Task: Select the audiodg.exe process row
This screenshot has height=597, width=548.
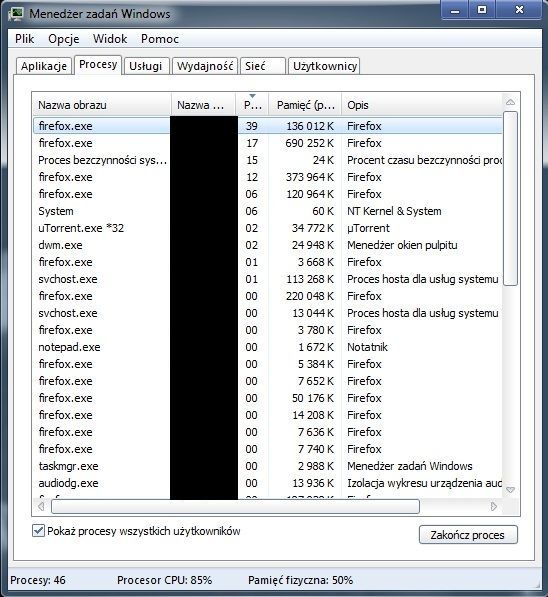Action: (x=268, y=483)
